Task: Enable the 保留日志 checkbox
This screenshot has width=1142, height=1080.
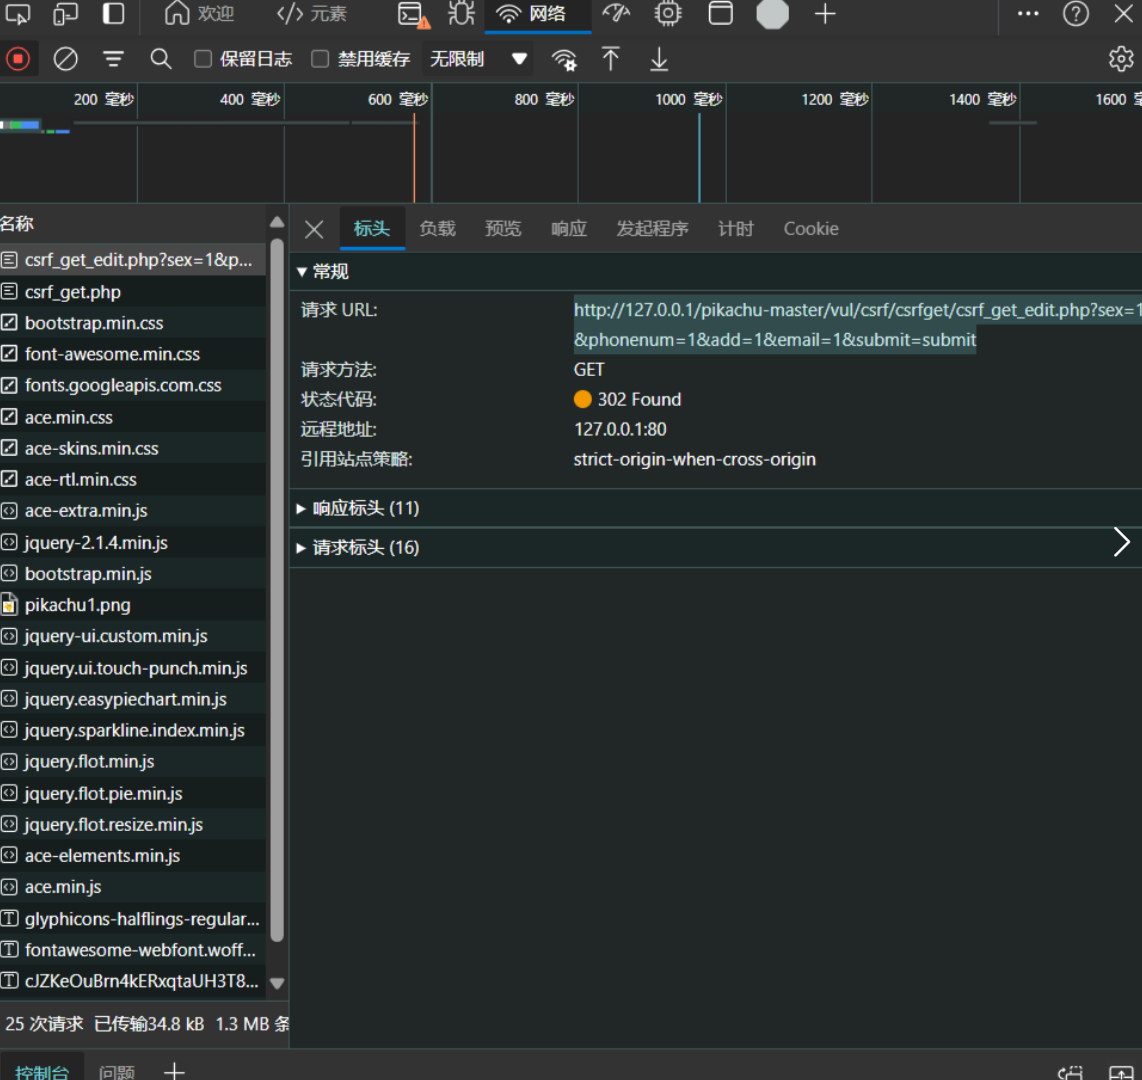Action: pos(203,59)
